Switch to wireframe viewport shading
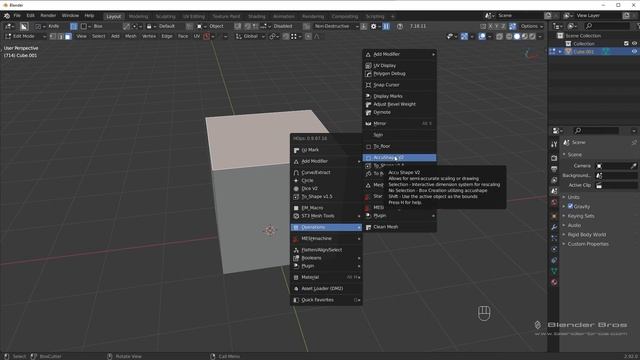This screenshot has width=640, height=360. 509,36
